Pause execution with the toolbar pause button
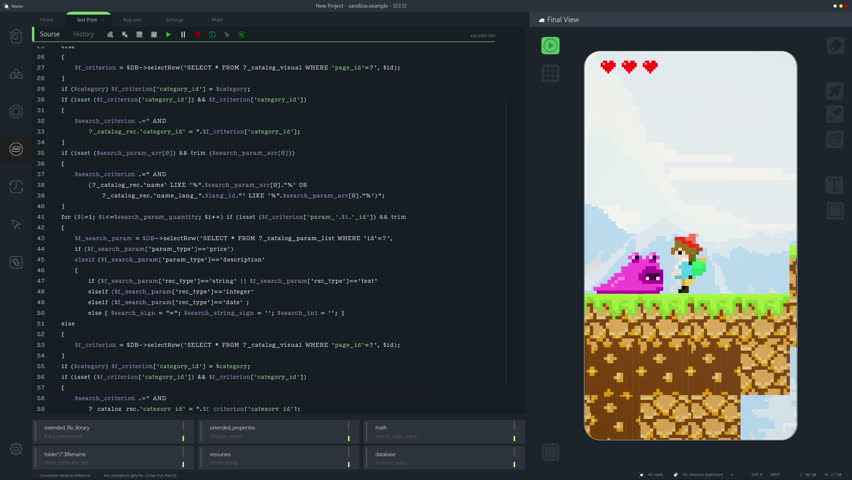 click(183, 35)
